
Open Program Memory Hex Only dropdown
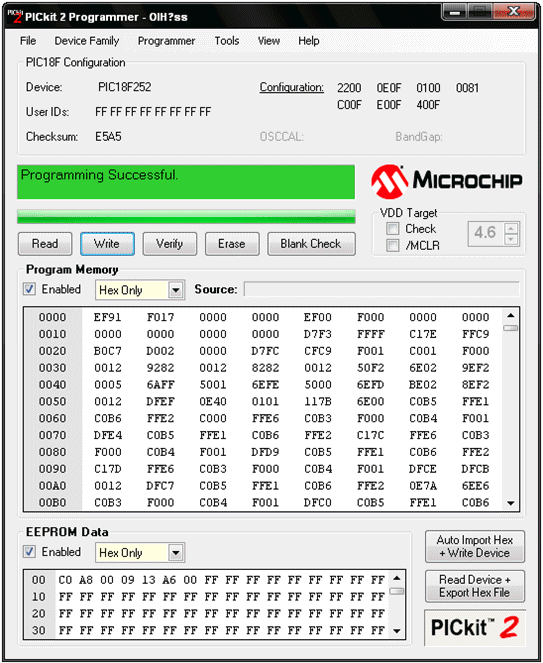(176, 290)
